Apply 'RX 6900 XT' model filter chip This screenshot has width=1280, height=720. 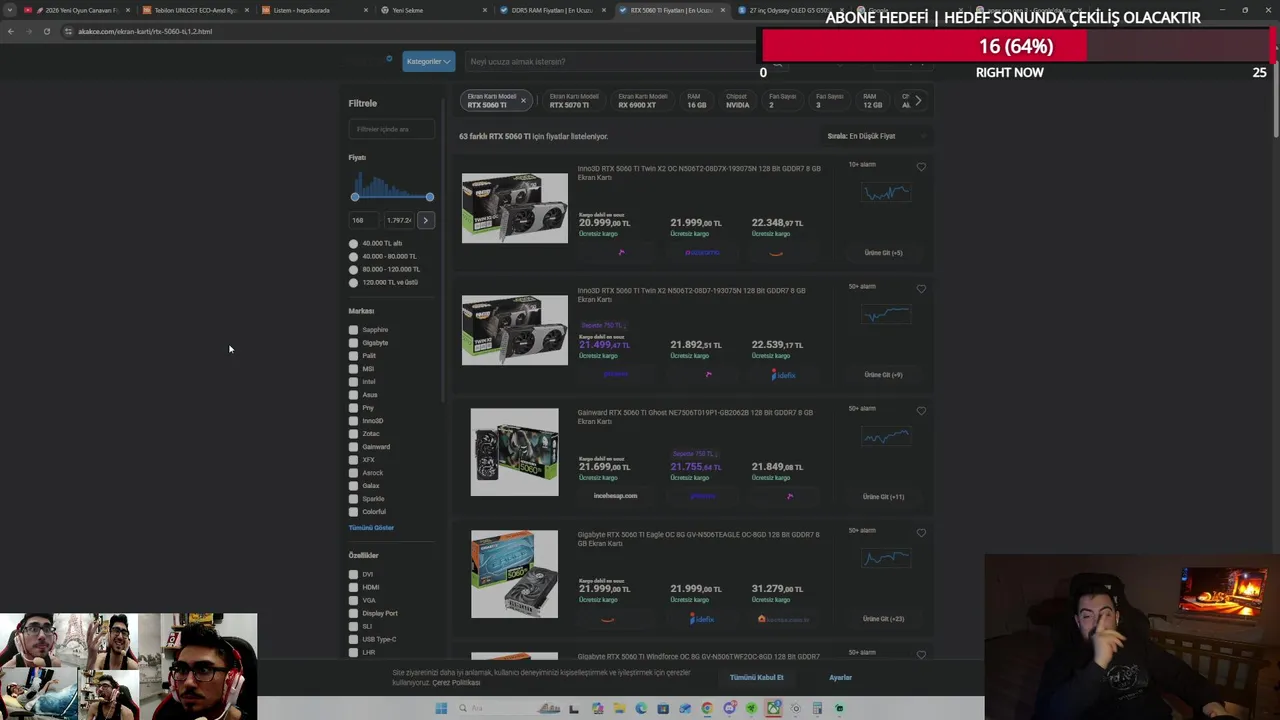coord(643,100)
